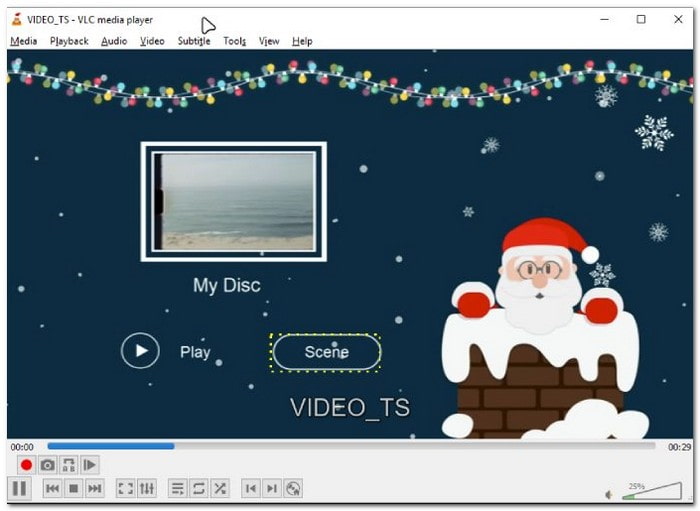This screenshot has width=700, height=511.
Task: Open extended settings equalizer icon
Action: click(147, 488)
